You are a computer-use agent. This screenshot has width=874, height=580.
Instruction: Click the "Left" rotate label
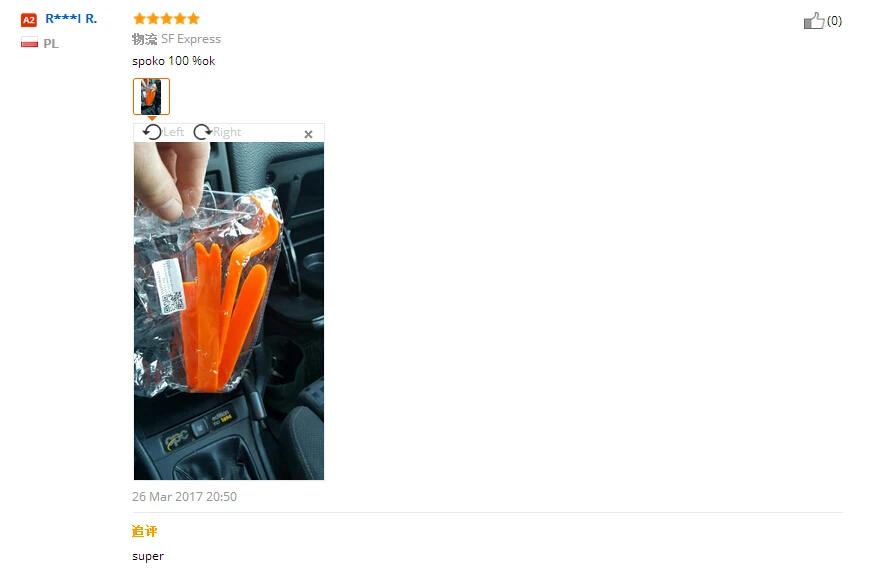[x=173, y=132]
